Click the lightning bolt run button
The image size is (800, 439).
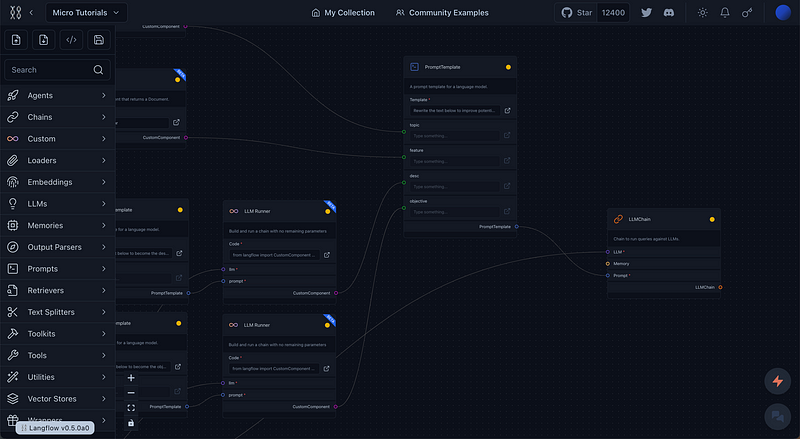(x=776, y=382)
